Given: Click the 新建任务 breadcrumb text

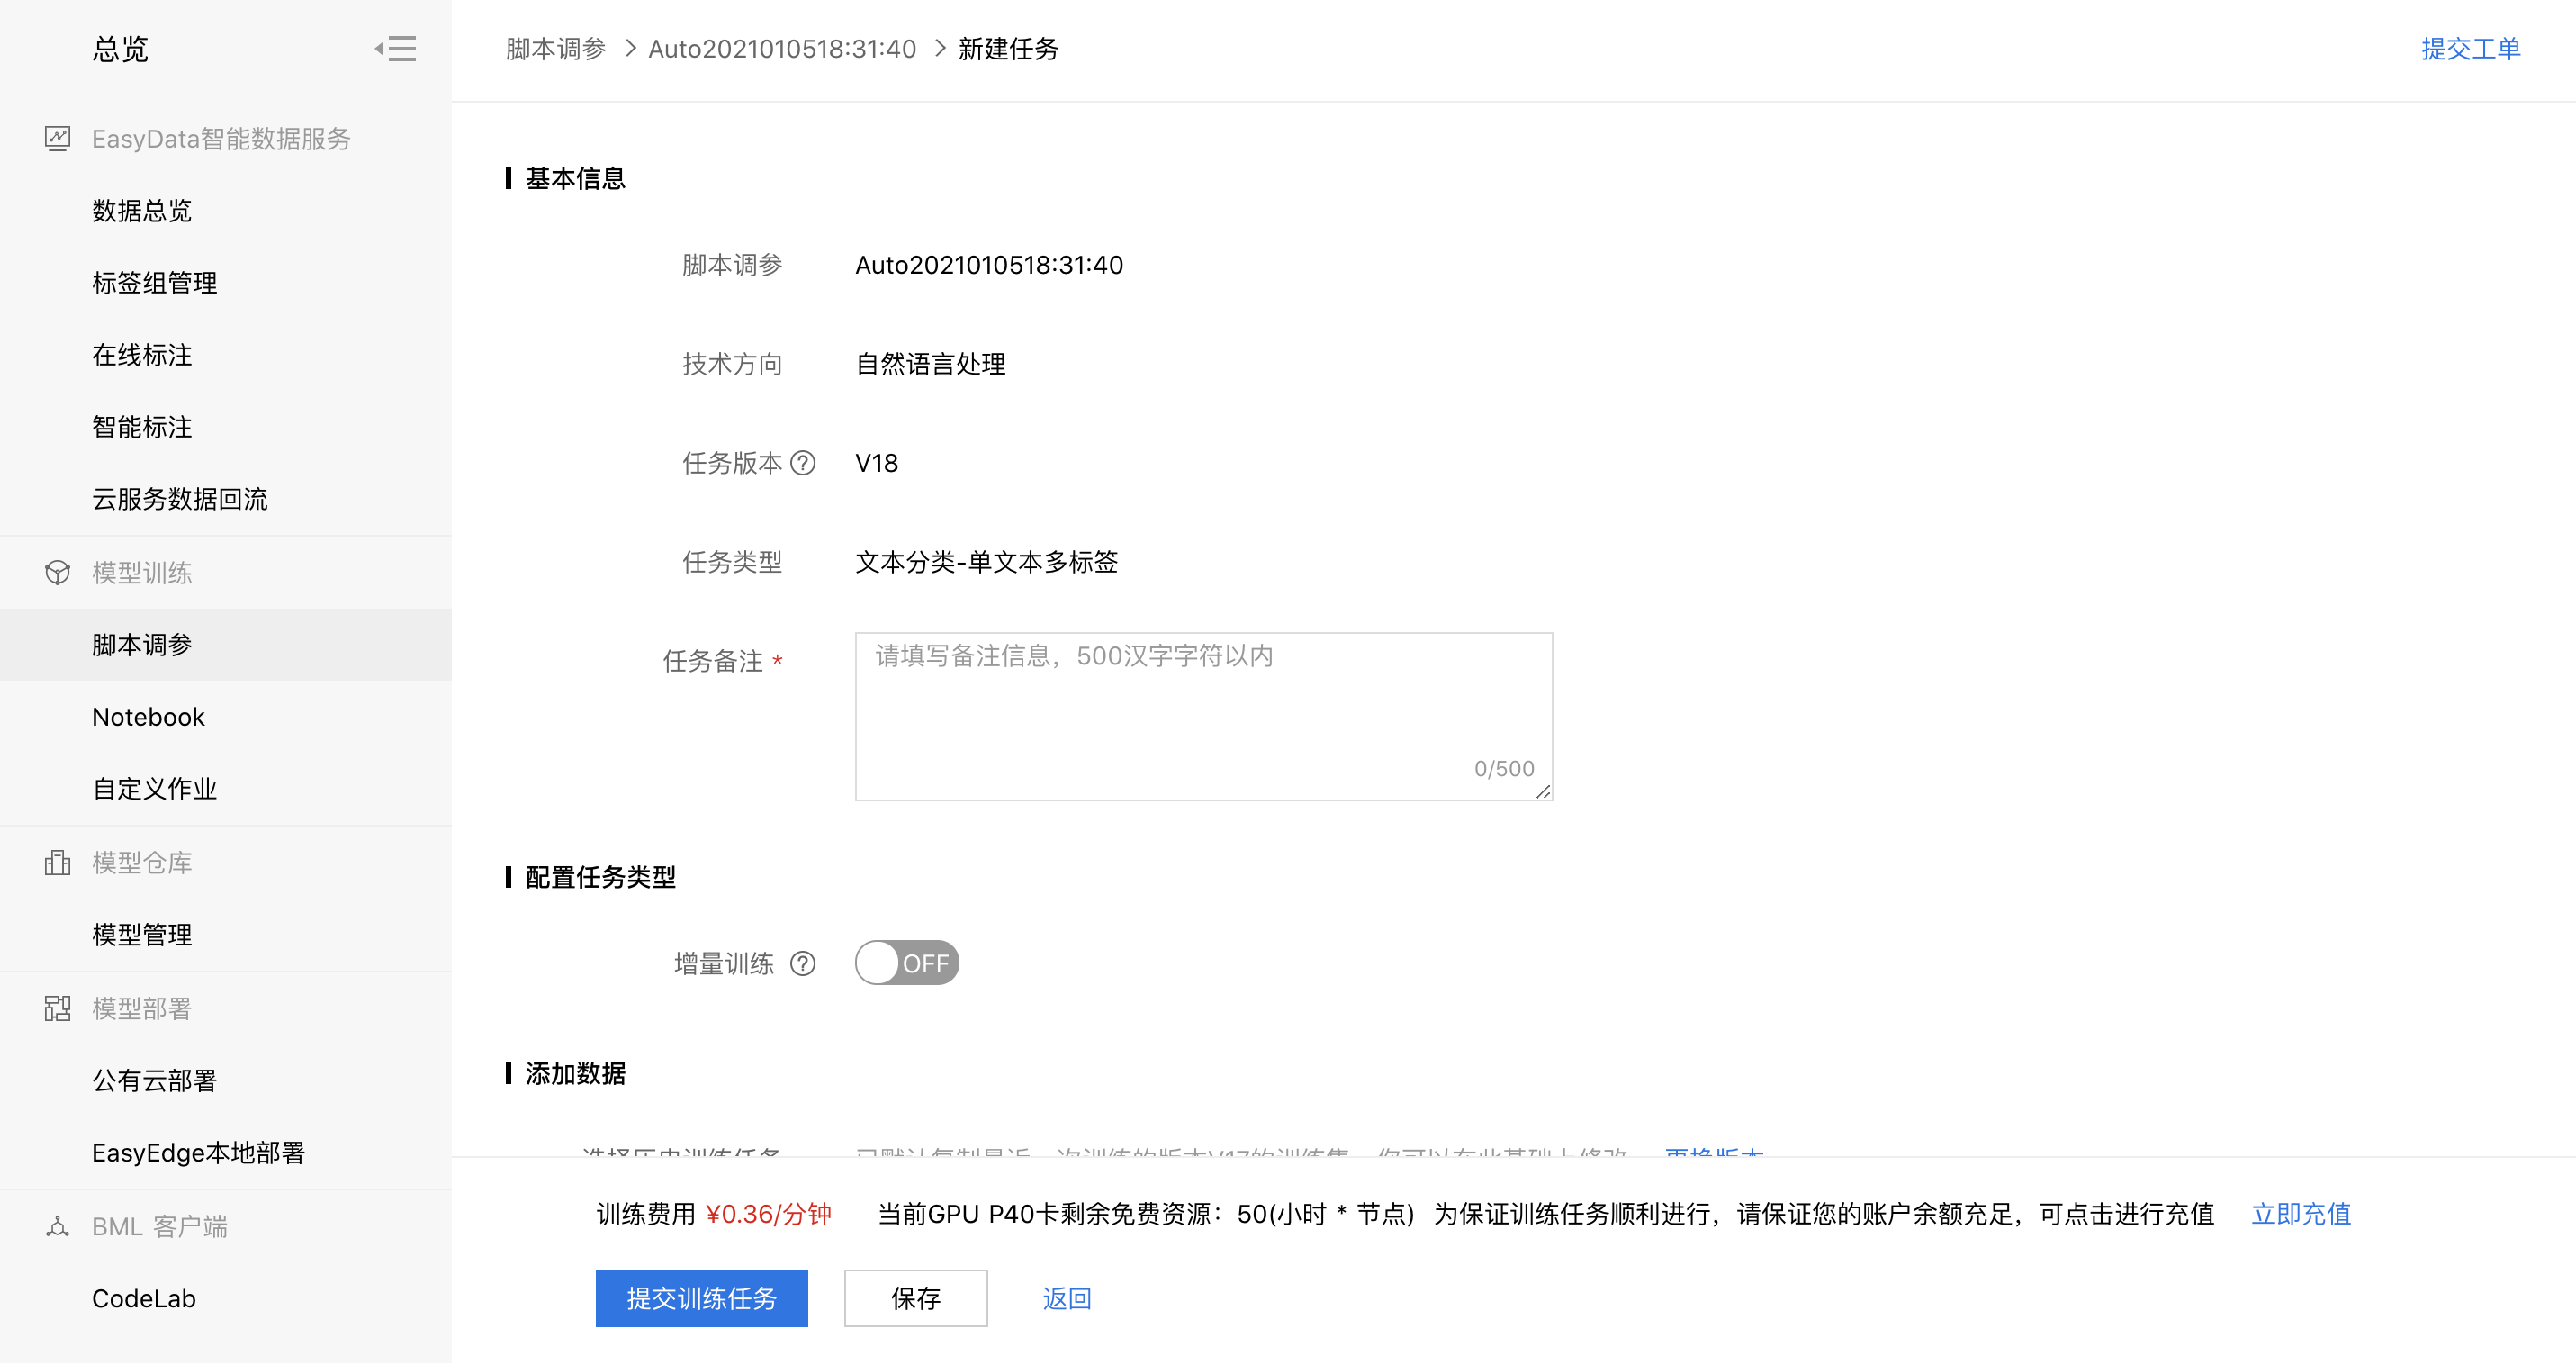Looking at the screenshot, I should 1008,49.
